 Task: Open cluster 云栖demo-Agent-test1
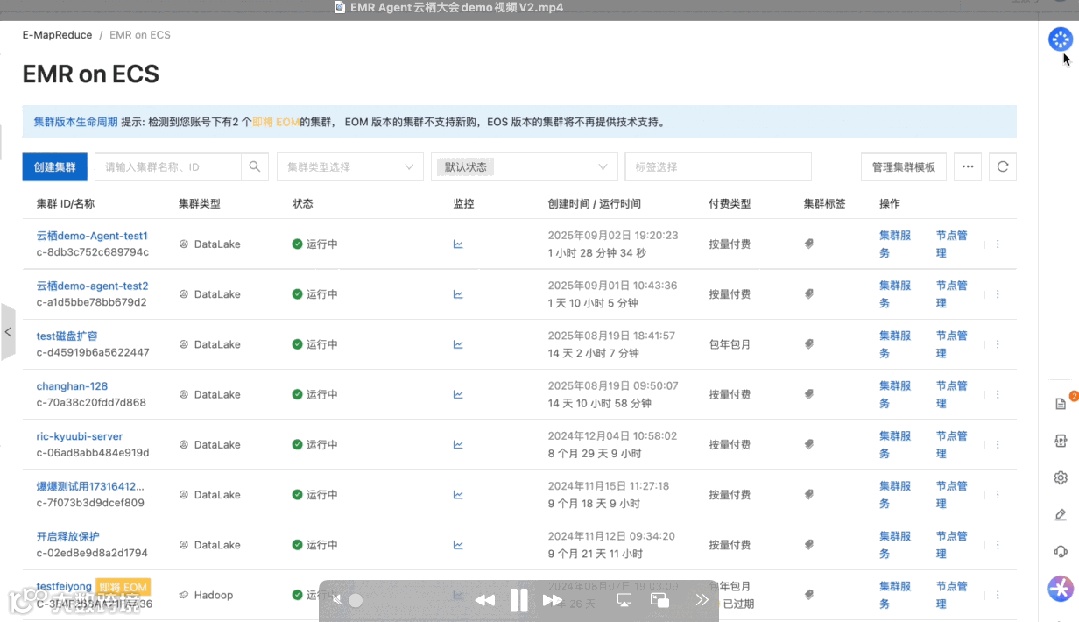[x=92, y=235]
